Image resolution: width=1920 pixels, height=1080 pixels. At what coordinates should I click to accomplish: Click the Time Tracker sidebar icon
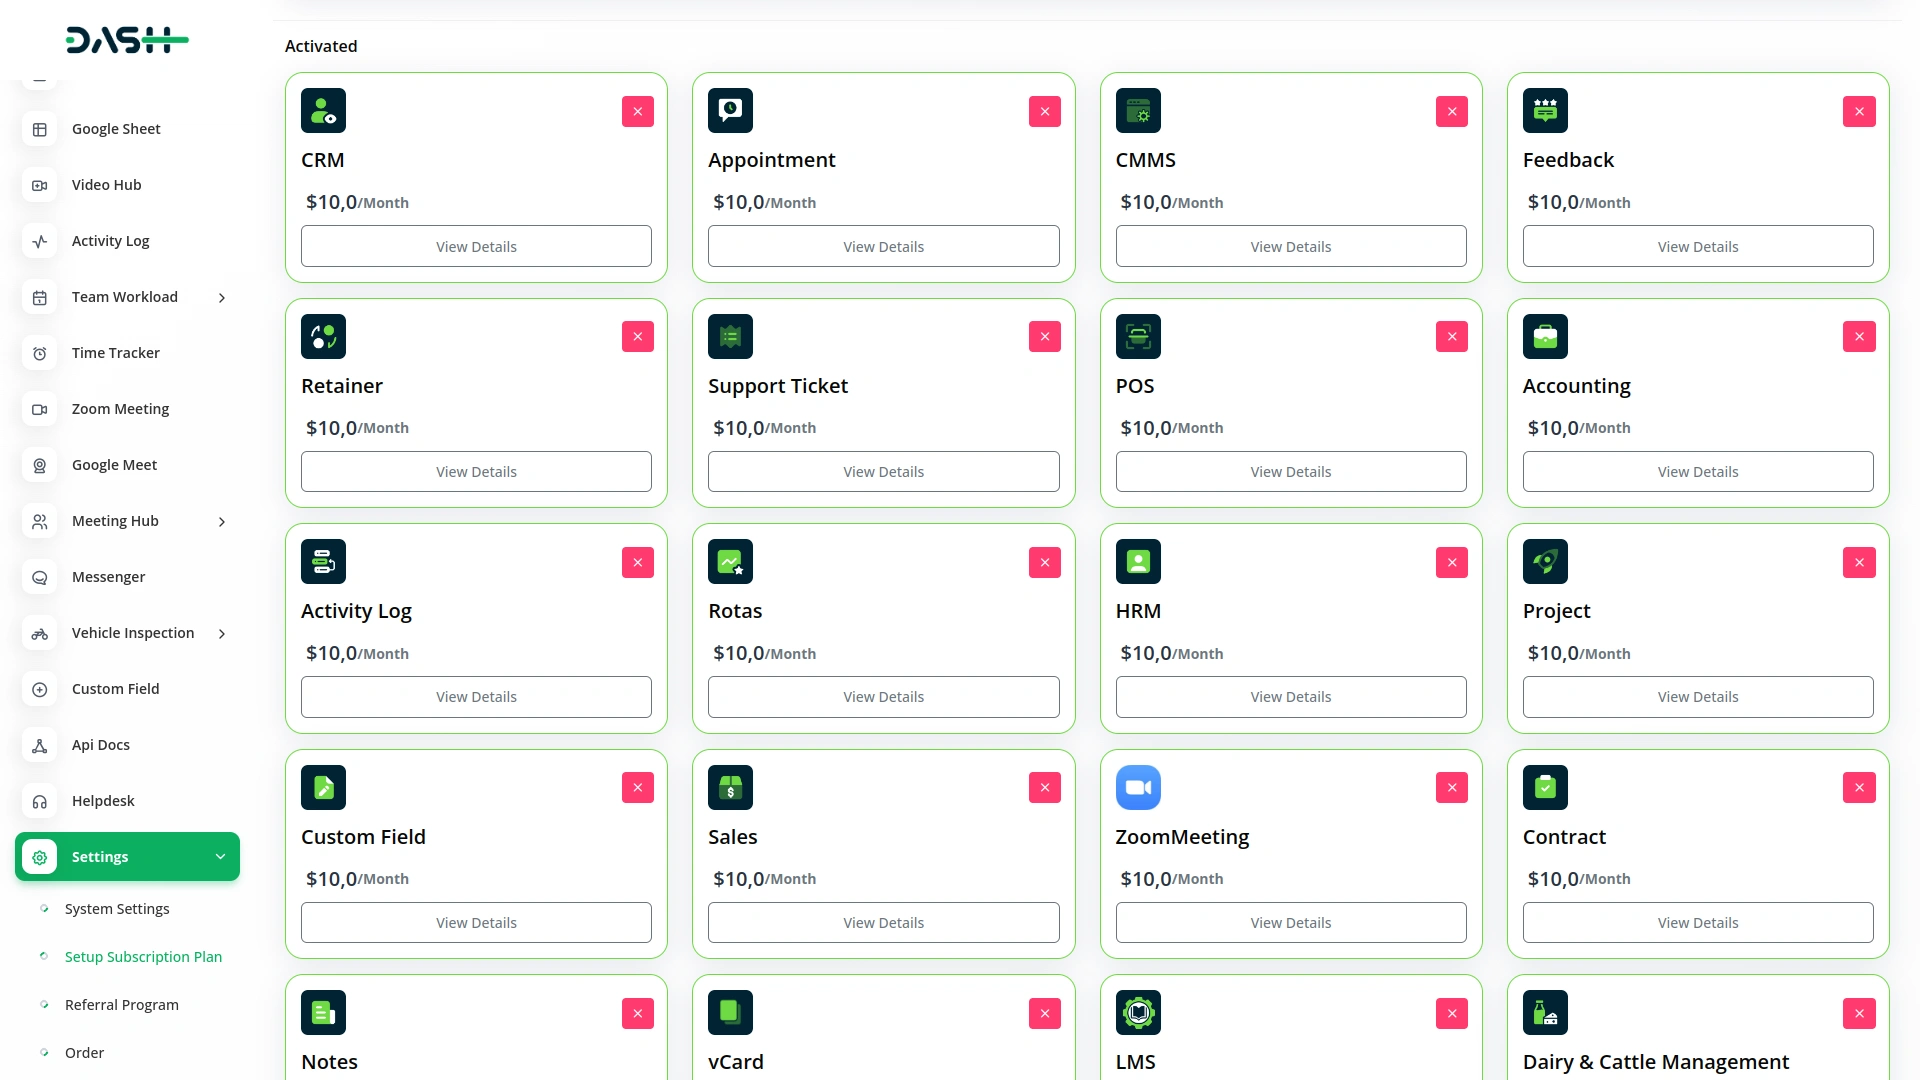40,353
